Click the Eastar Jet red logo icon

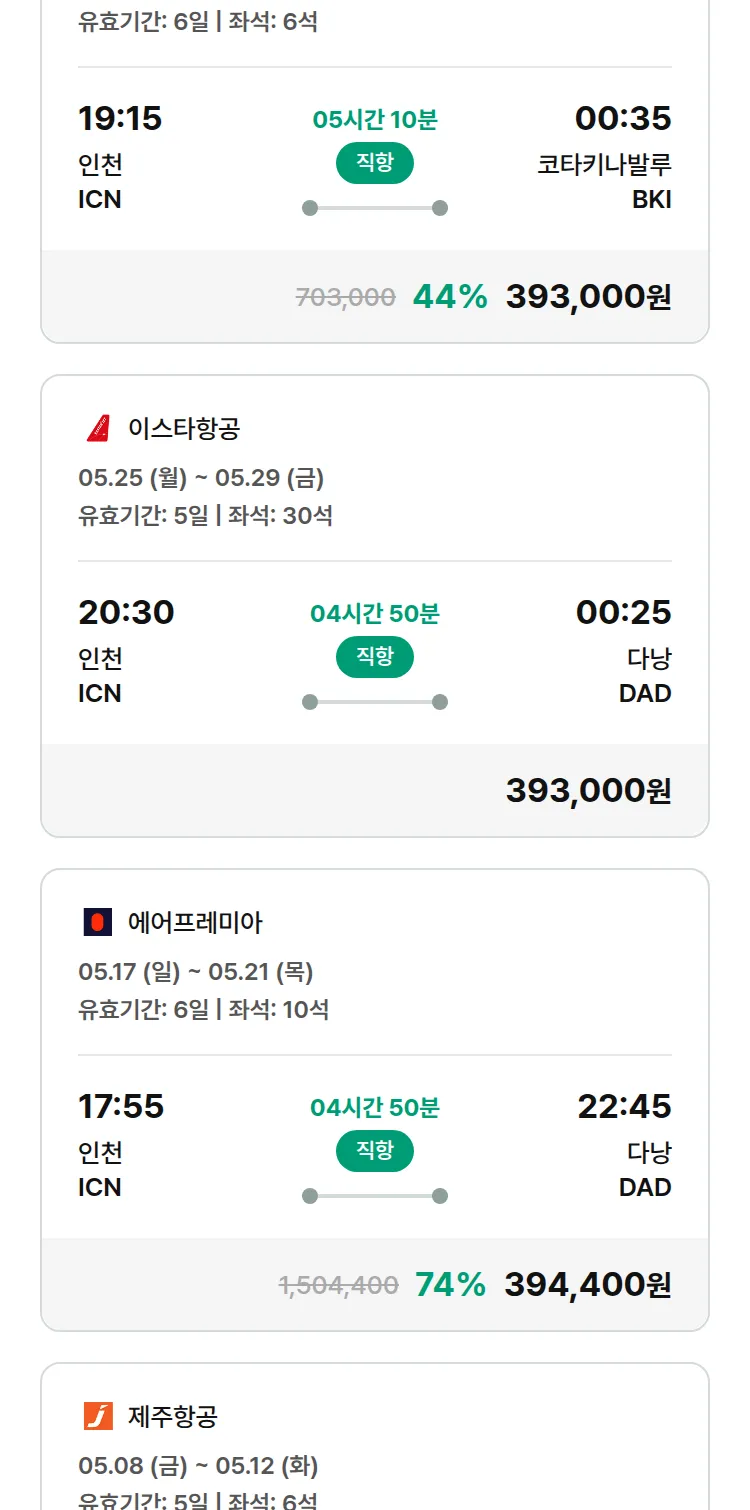(x=98, y=428)
